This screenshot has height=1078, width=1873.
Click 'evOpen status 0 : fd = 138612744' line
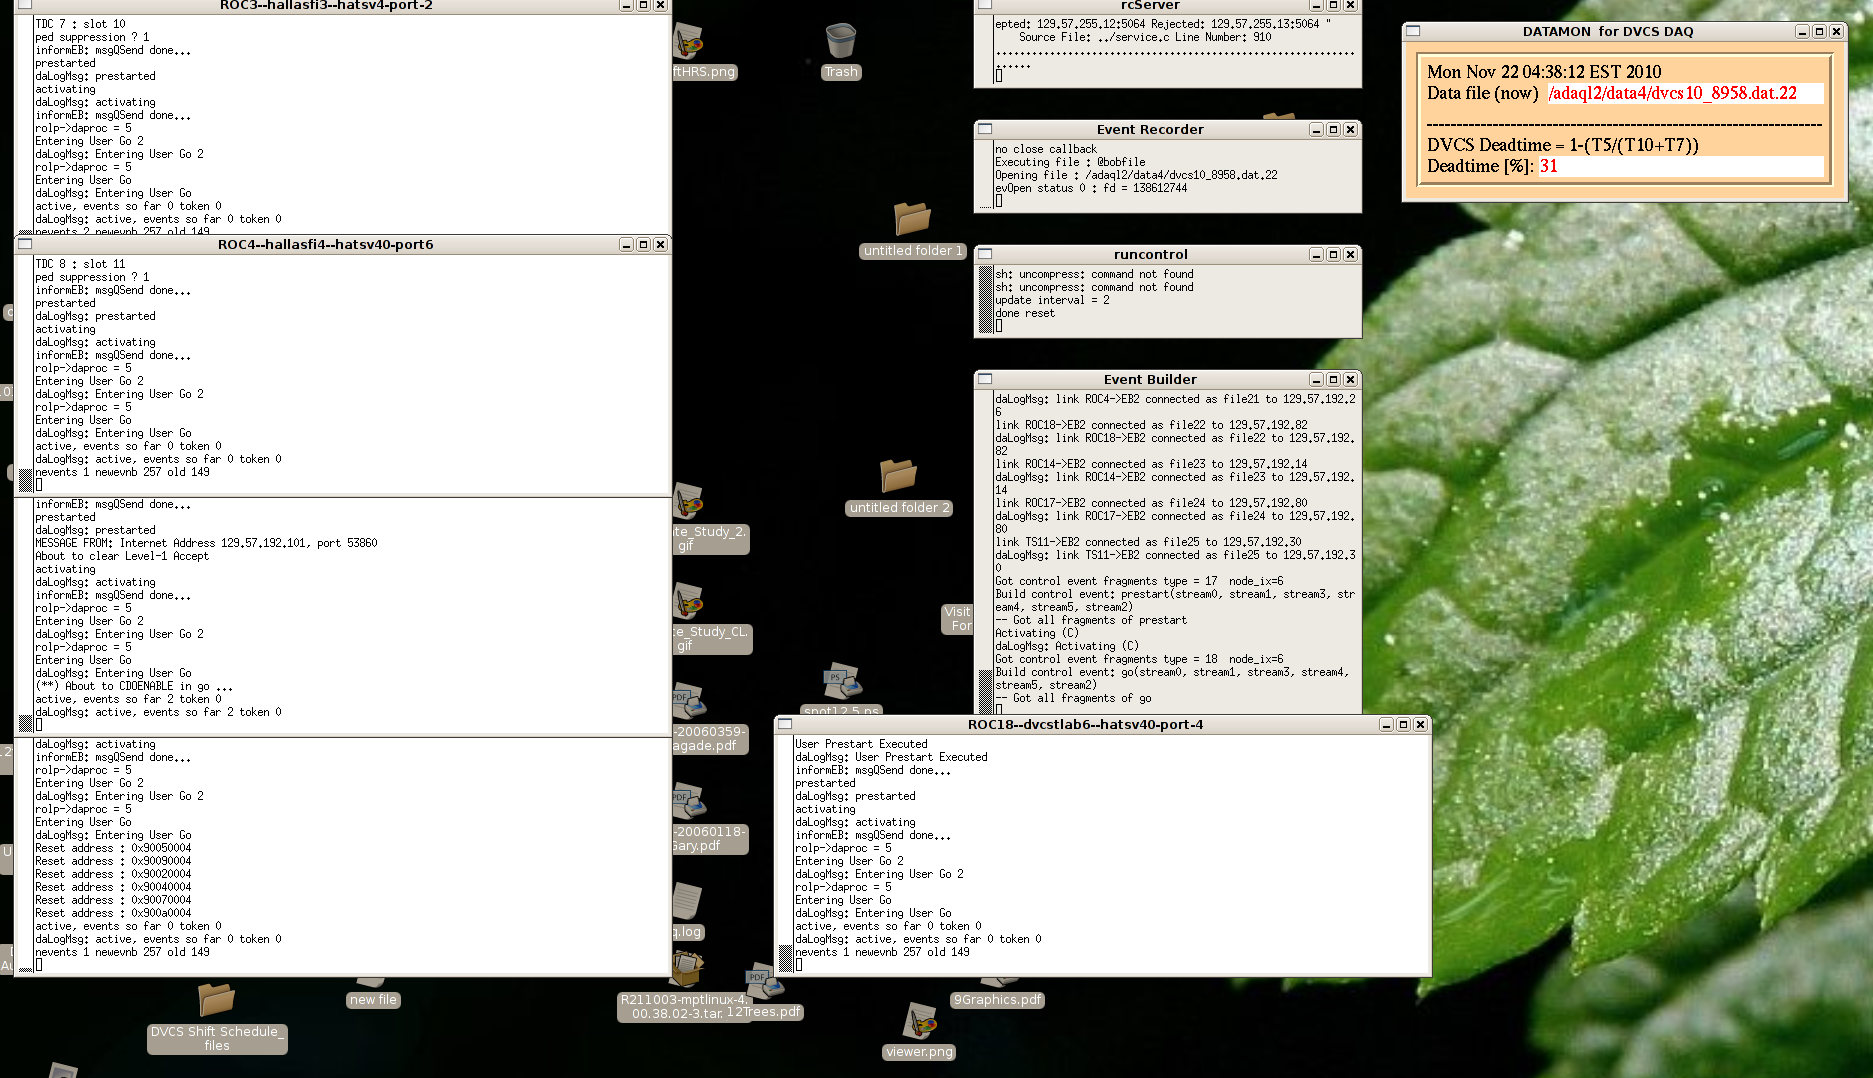pos(1091,188)
